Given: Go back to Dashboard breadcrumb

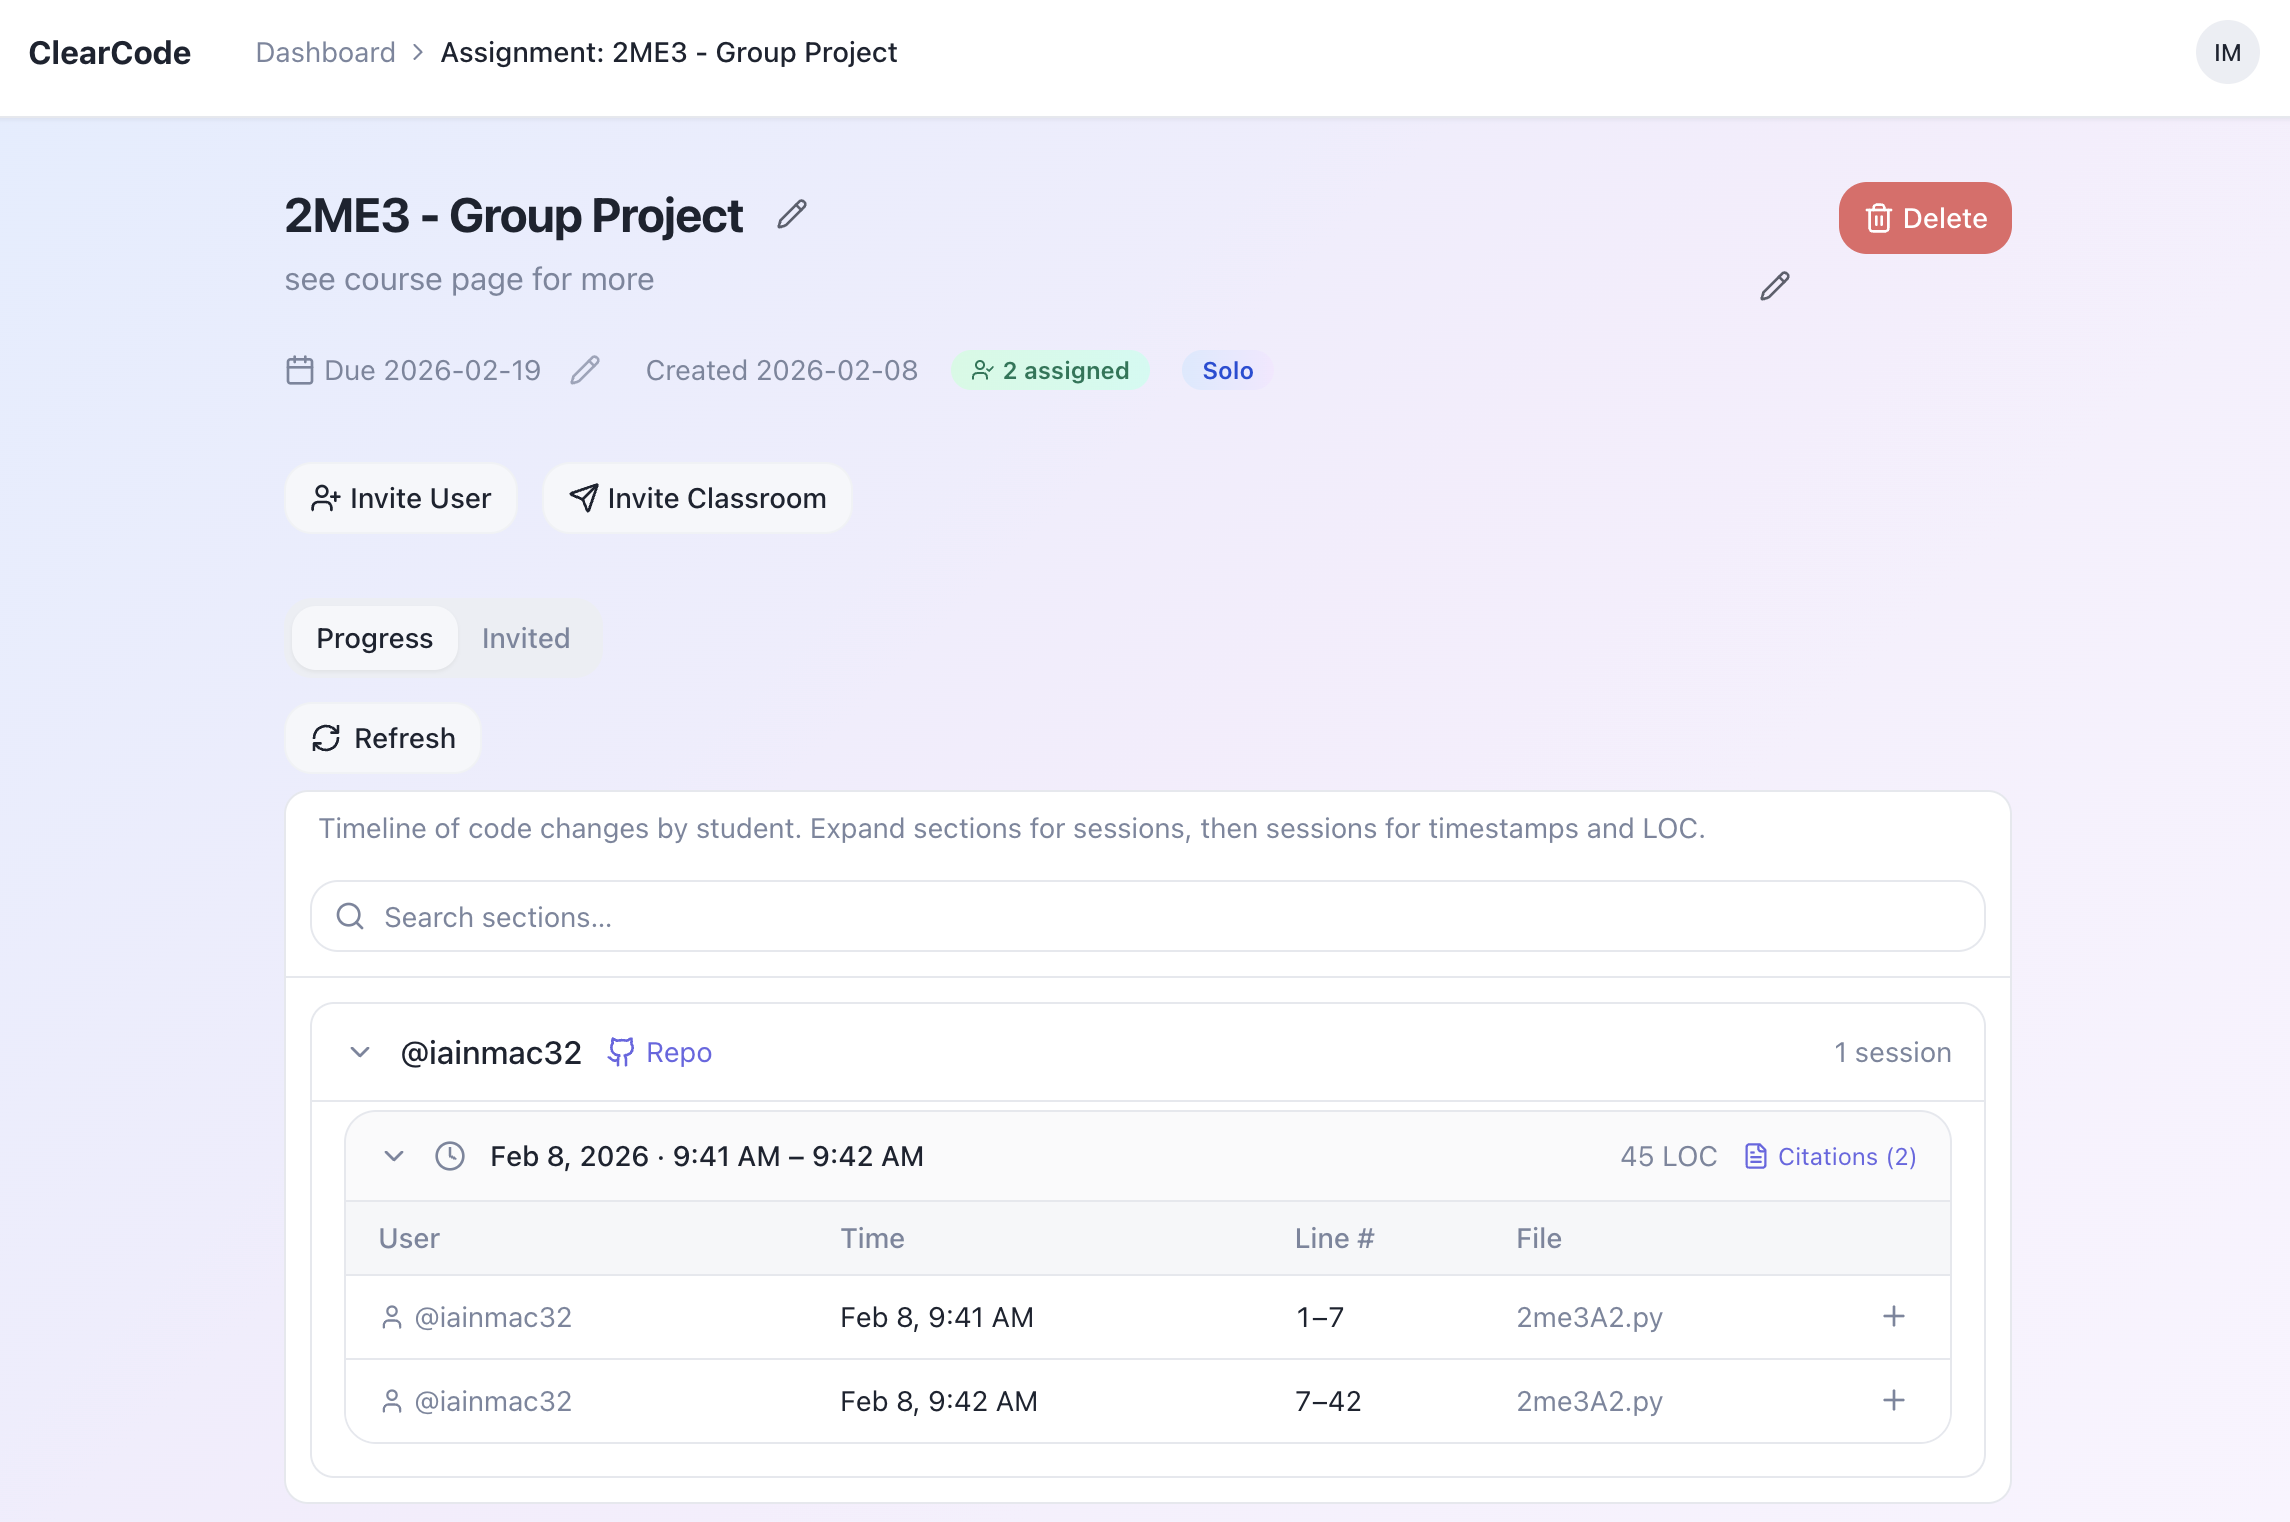Looking at the screenshot, I should click(x=326, y=53).
